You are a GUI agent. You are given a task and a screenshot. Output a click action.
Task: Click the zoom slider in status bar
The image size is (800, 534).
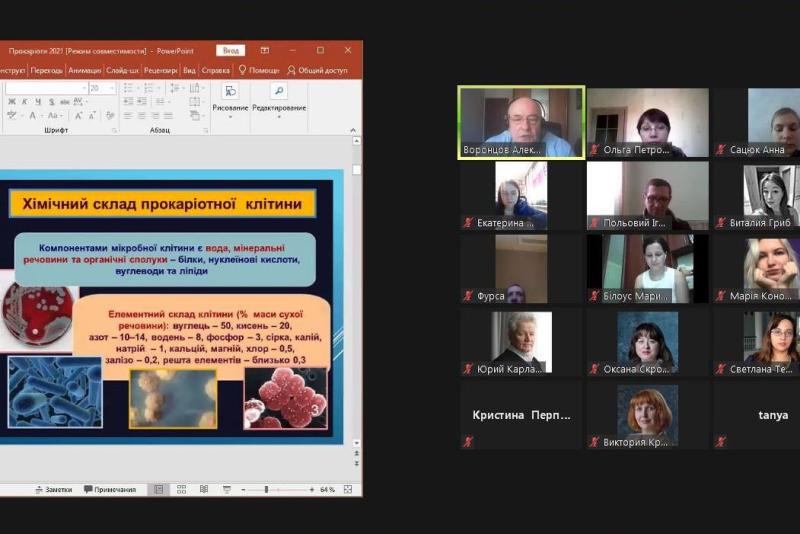(267, 489)
